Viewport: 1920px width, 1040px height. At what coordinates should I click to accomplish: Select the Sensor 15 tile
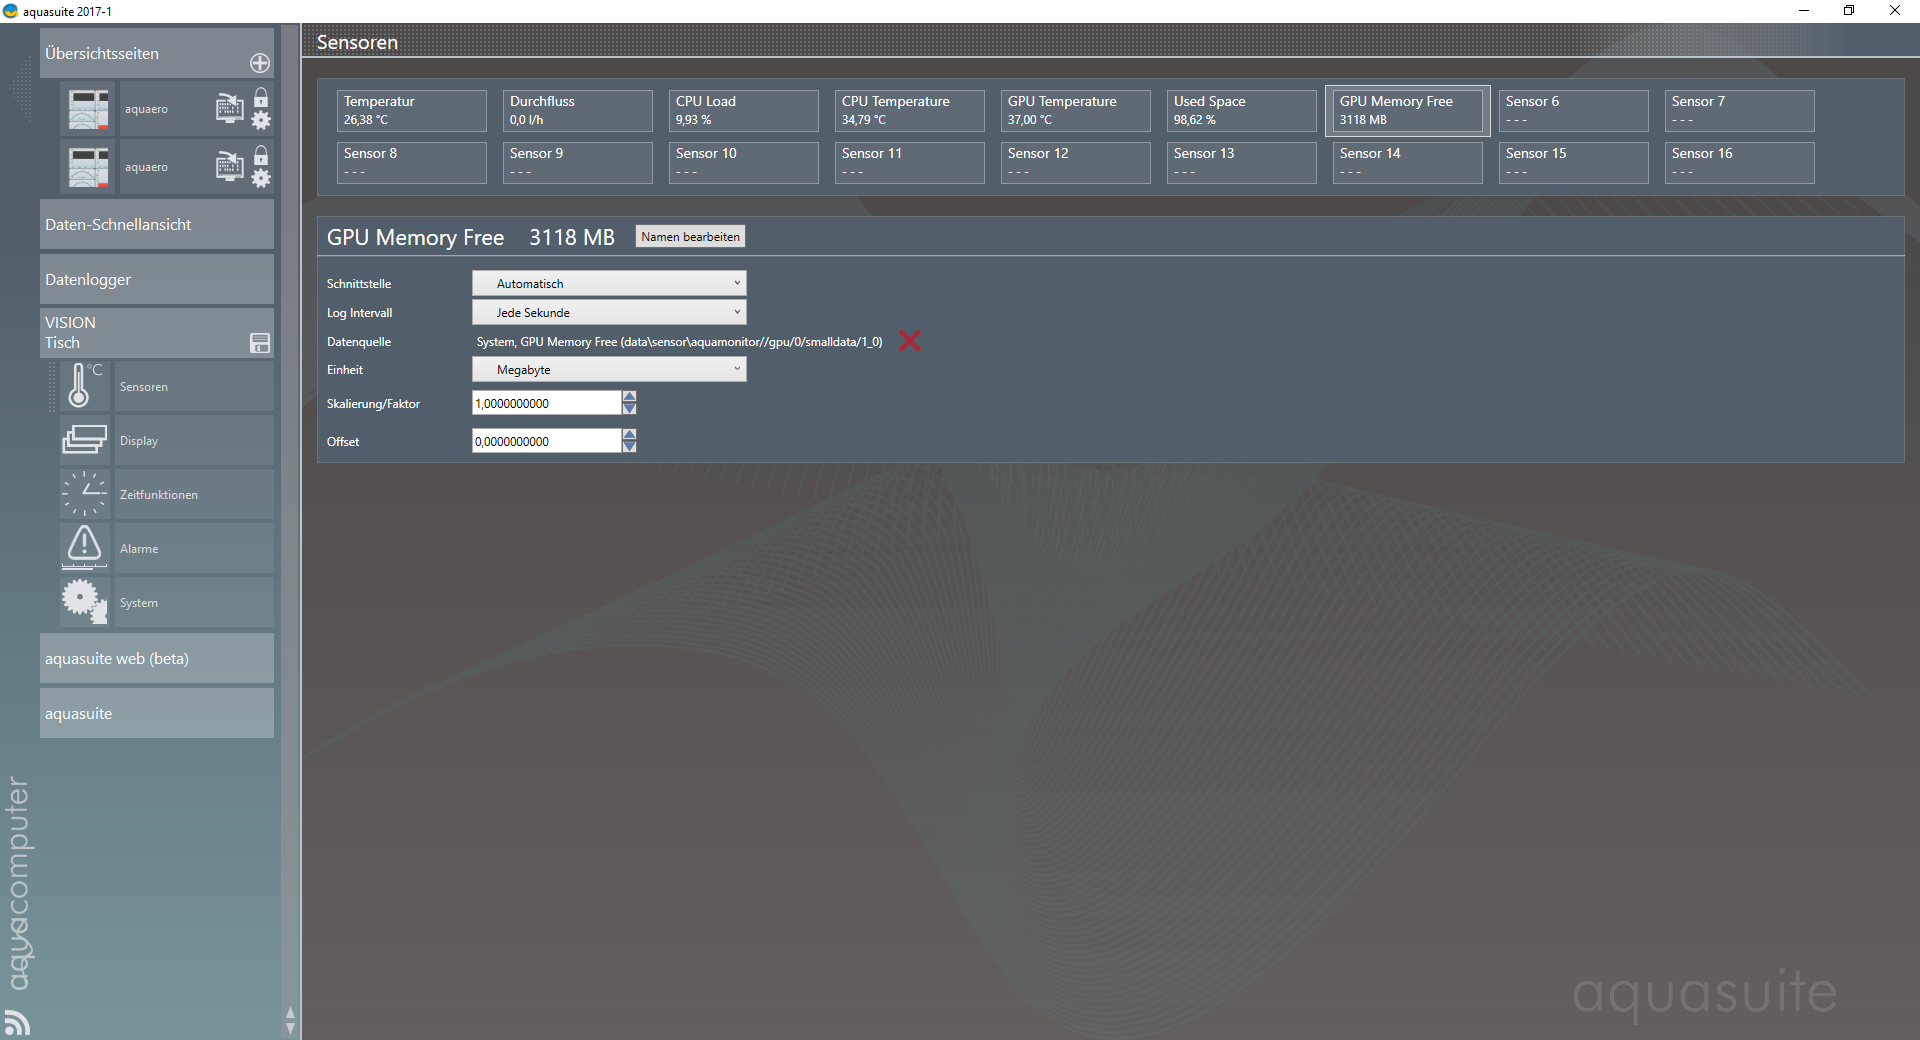1573,162
